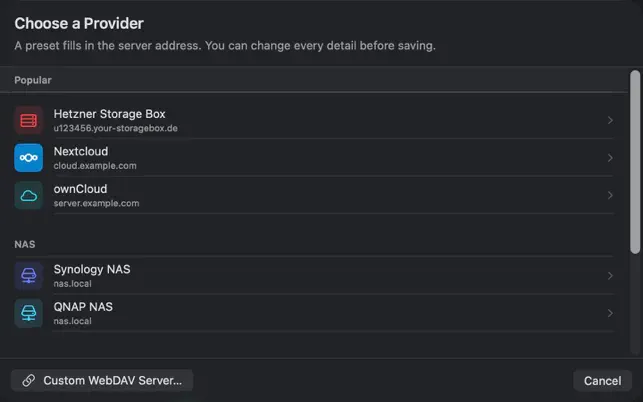Click the Choose a Provider heading
Screen dimensions: 643x402
(x=79, y=23)
